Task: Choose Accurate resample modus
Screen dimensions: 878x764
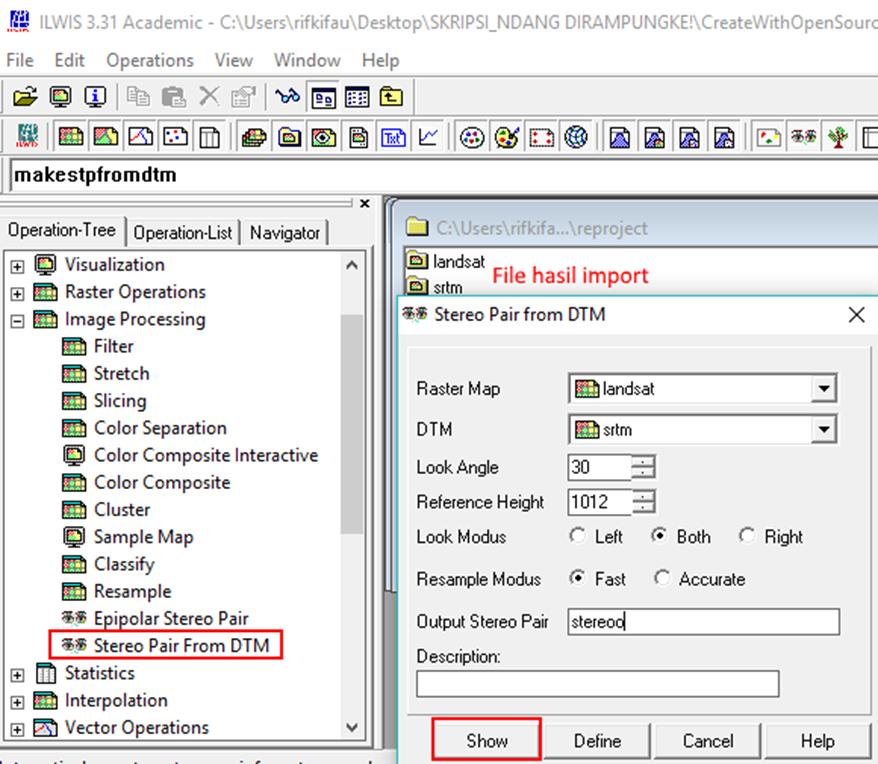Action: click(x=662, y=577)
